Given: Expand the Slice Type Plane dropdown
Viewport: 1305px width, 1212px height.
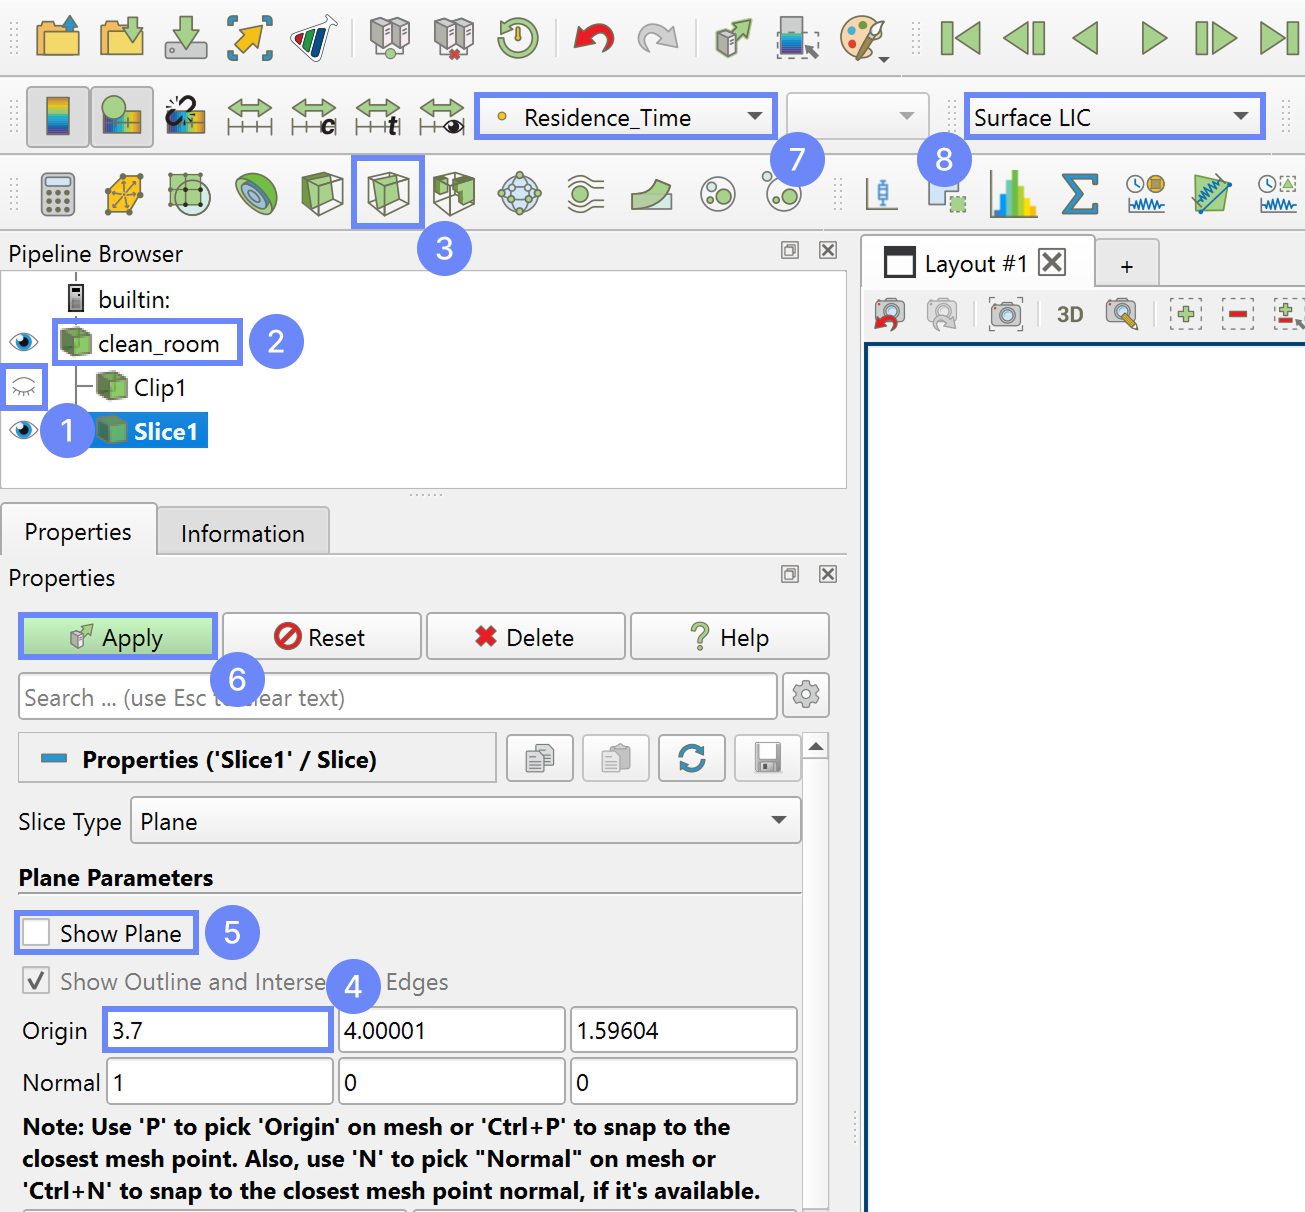Looking at the screenshot, I should 464,821.
